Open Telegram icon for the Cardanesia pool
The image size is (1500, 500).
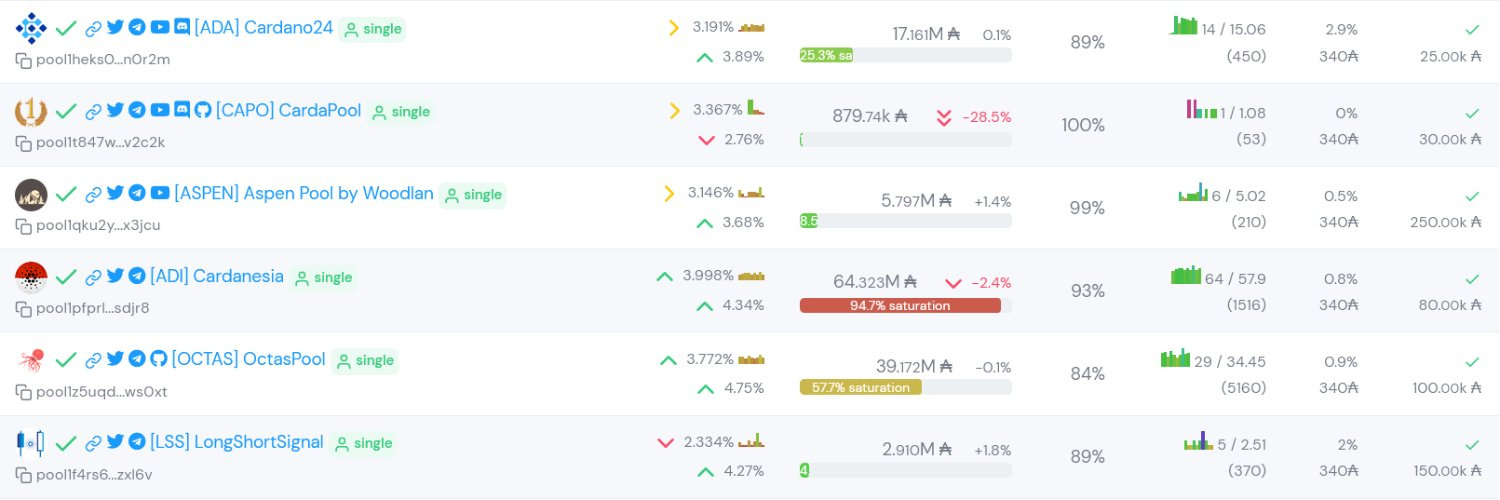click(137, 277)
